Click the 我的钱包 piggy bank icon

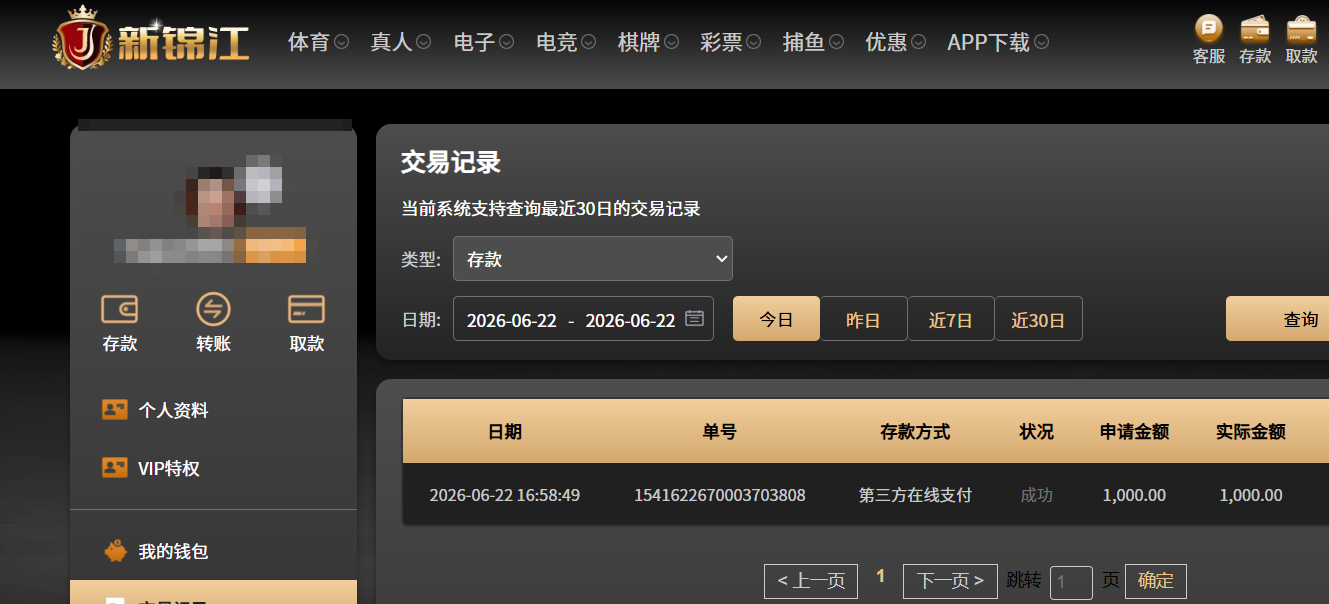pos(114,551)
